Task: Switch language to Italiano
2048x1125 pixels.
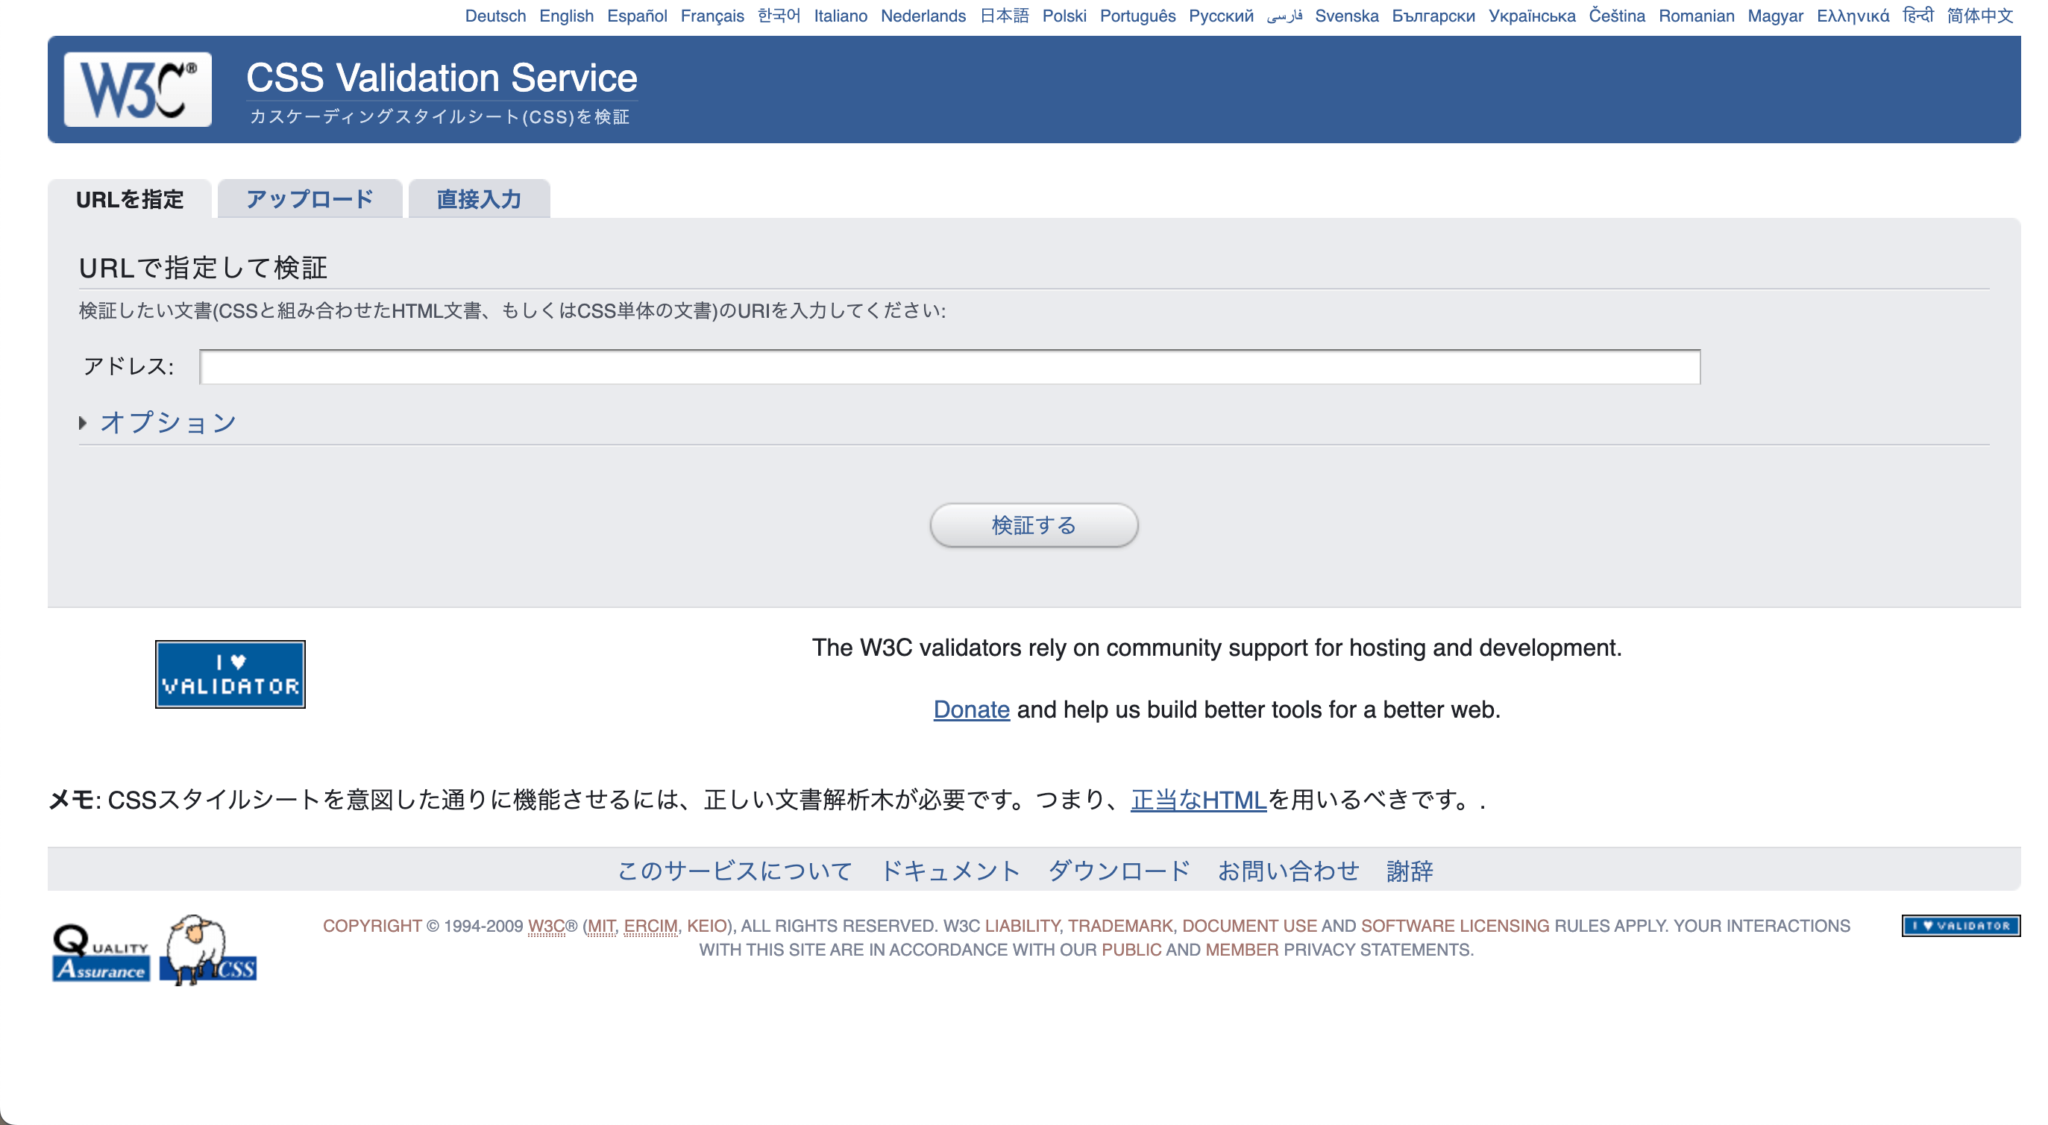Action: click(840, 16)
